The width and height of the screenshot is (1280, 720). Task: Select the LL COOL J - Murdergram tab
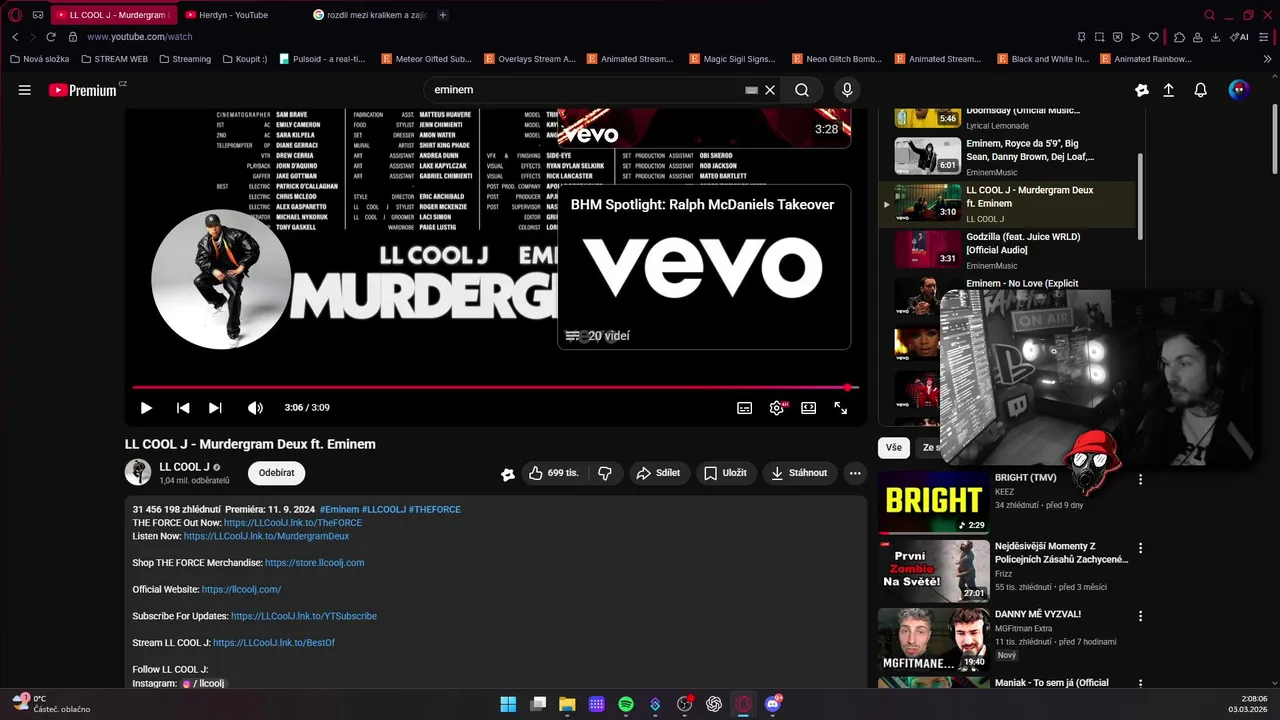pyautogui.click(x=113, y=15)
